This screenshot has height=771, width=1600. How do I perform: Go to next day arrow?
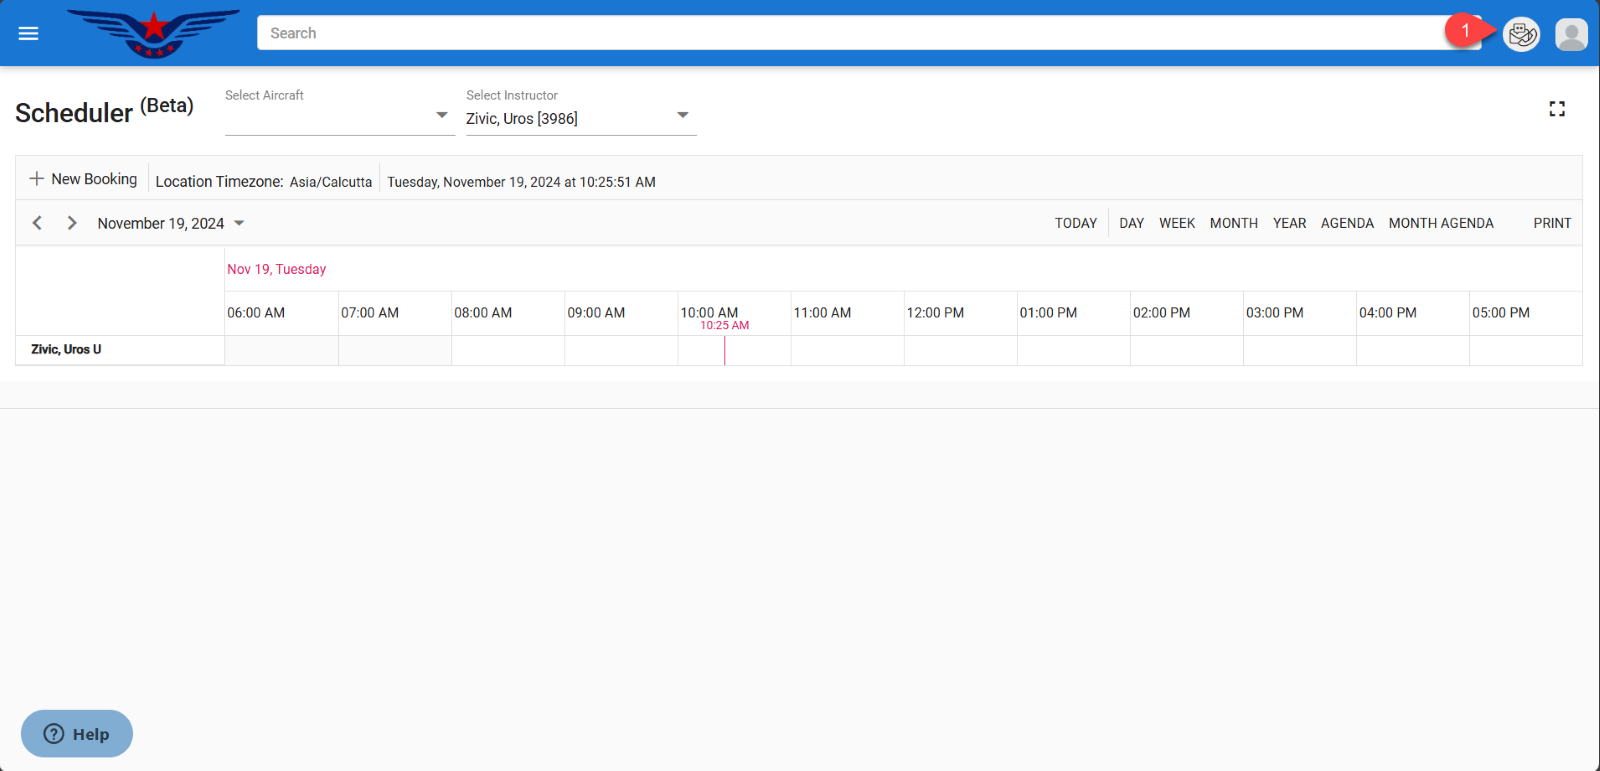pos(72,223)
